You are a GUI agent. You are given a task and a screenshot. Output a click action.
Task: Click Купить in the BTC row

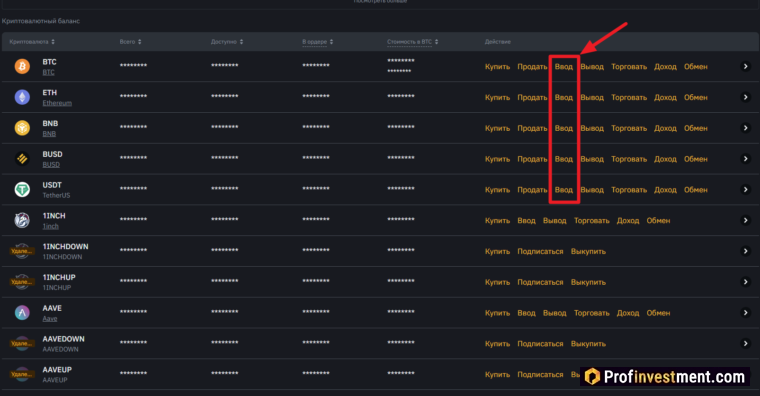[x=497, y=67]
